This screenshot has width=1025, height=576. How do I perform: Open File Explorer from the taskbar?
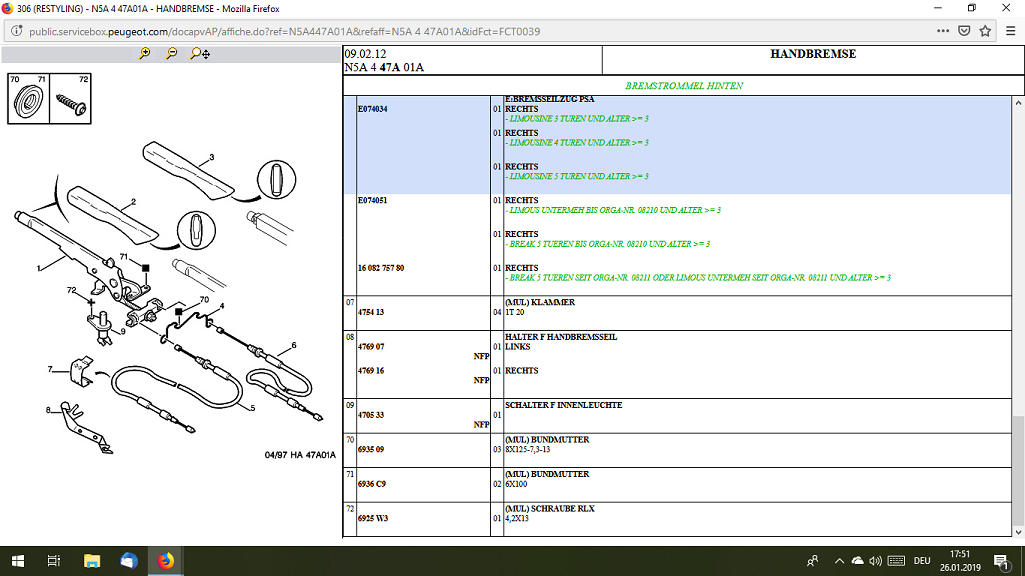(x=92, y=561)
